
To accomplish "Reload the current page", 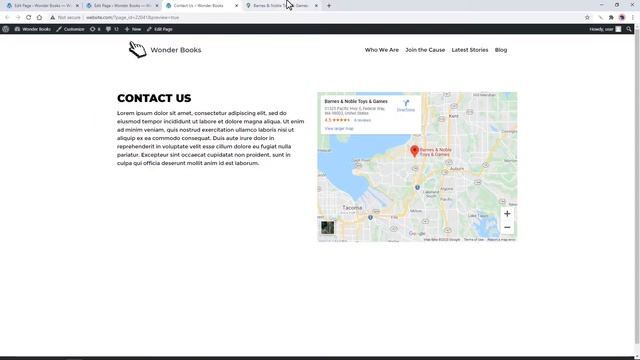I will click(29, 18).
